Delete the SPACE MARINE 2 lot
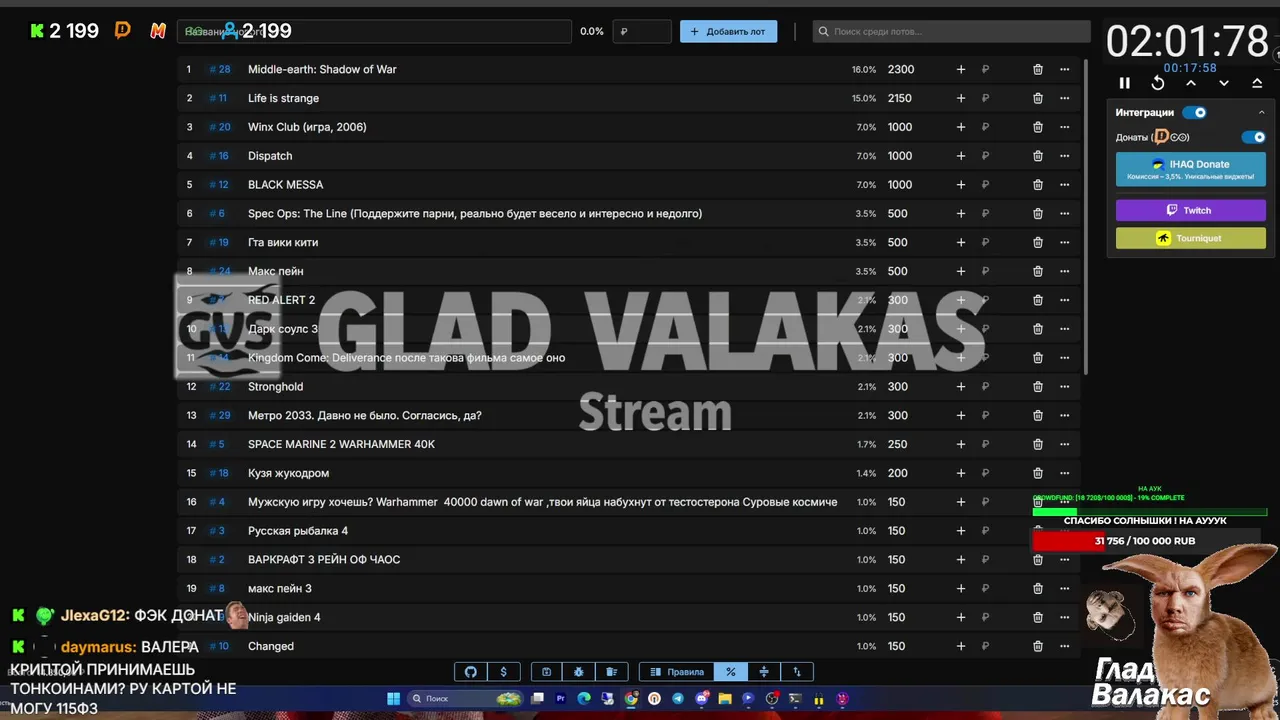Image resolution: width=1280 pixels, height=720 pixels. click(x=1038, y=444)
